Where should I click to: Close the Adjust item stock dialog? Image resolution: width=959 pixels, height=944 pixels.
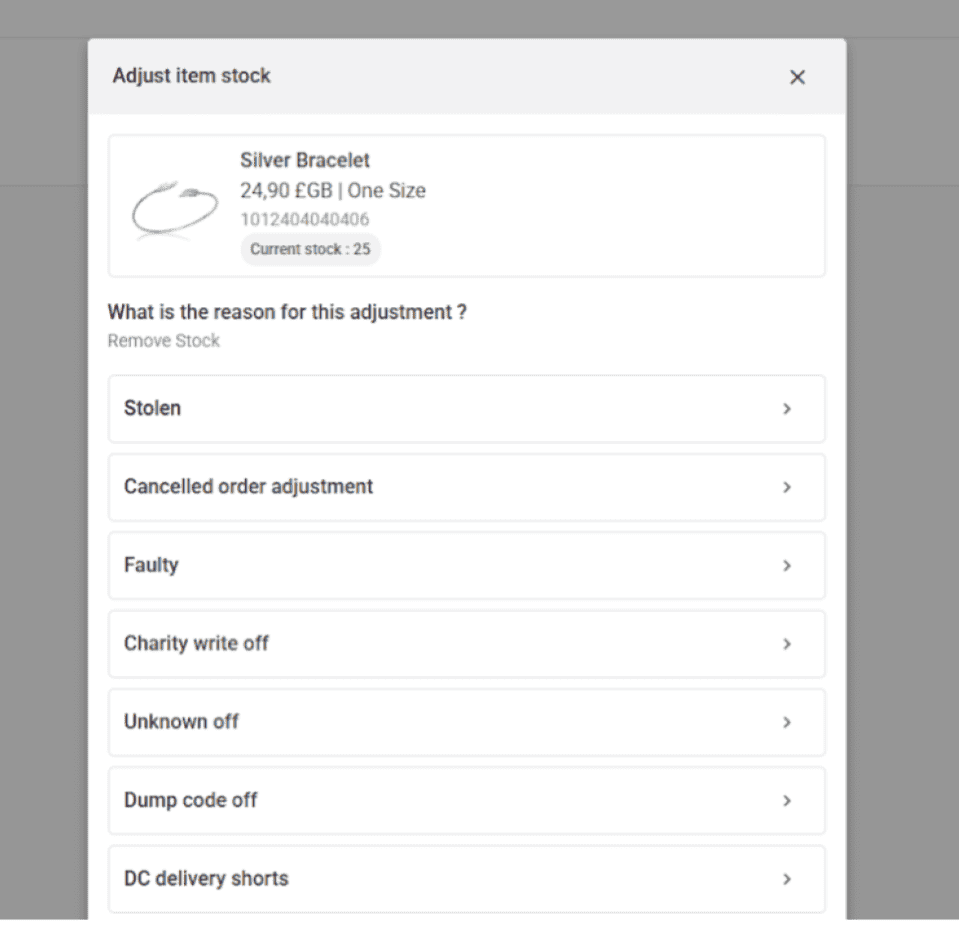(797, 78)
